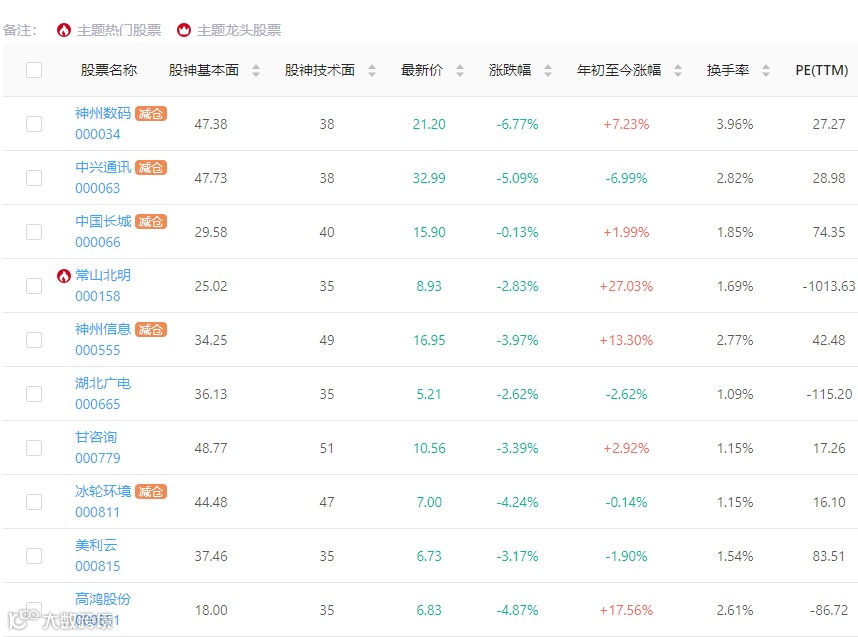Screen dimensions: 858x637
Task: Open stock 常山北明 link
Action: (103, 275)
